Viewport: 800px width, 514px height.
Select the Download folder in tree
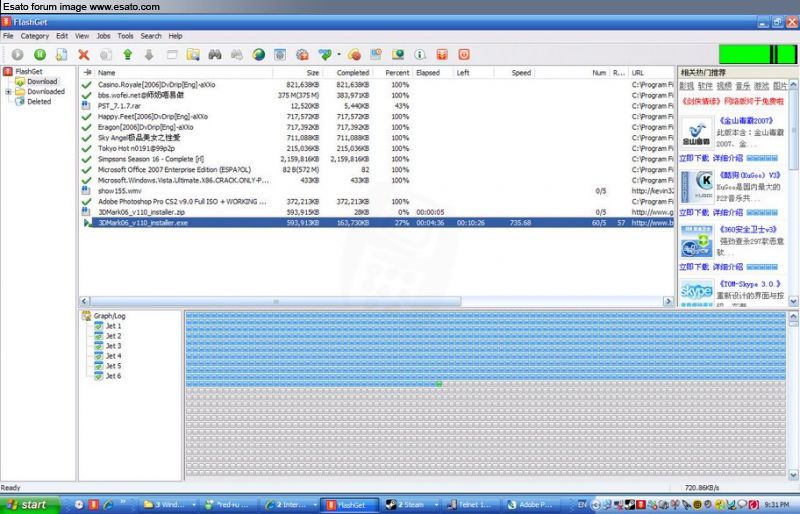[42, 82]
